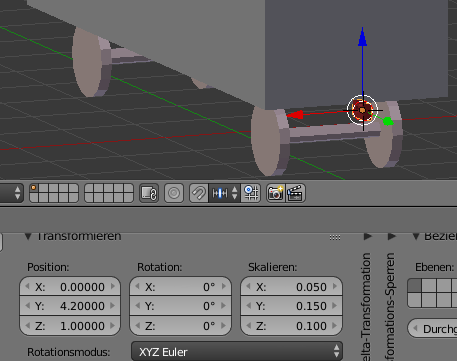Screen dimensions: 457x361
Task: Decrease the Rotation Z value arrow
Action: tap(137, 326)
